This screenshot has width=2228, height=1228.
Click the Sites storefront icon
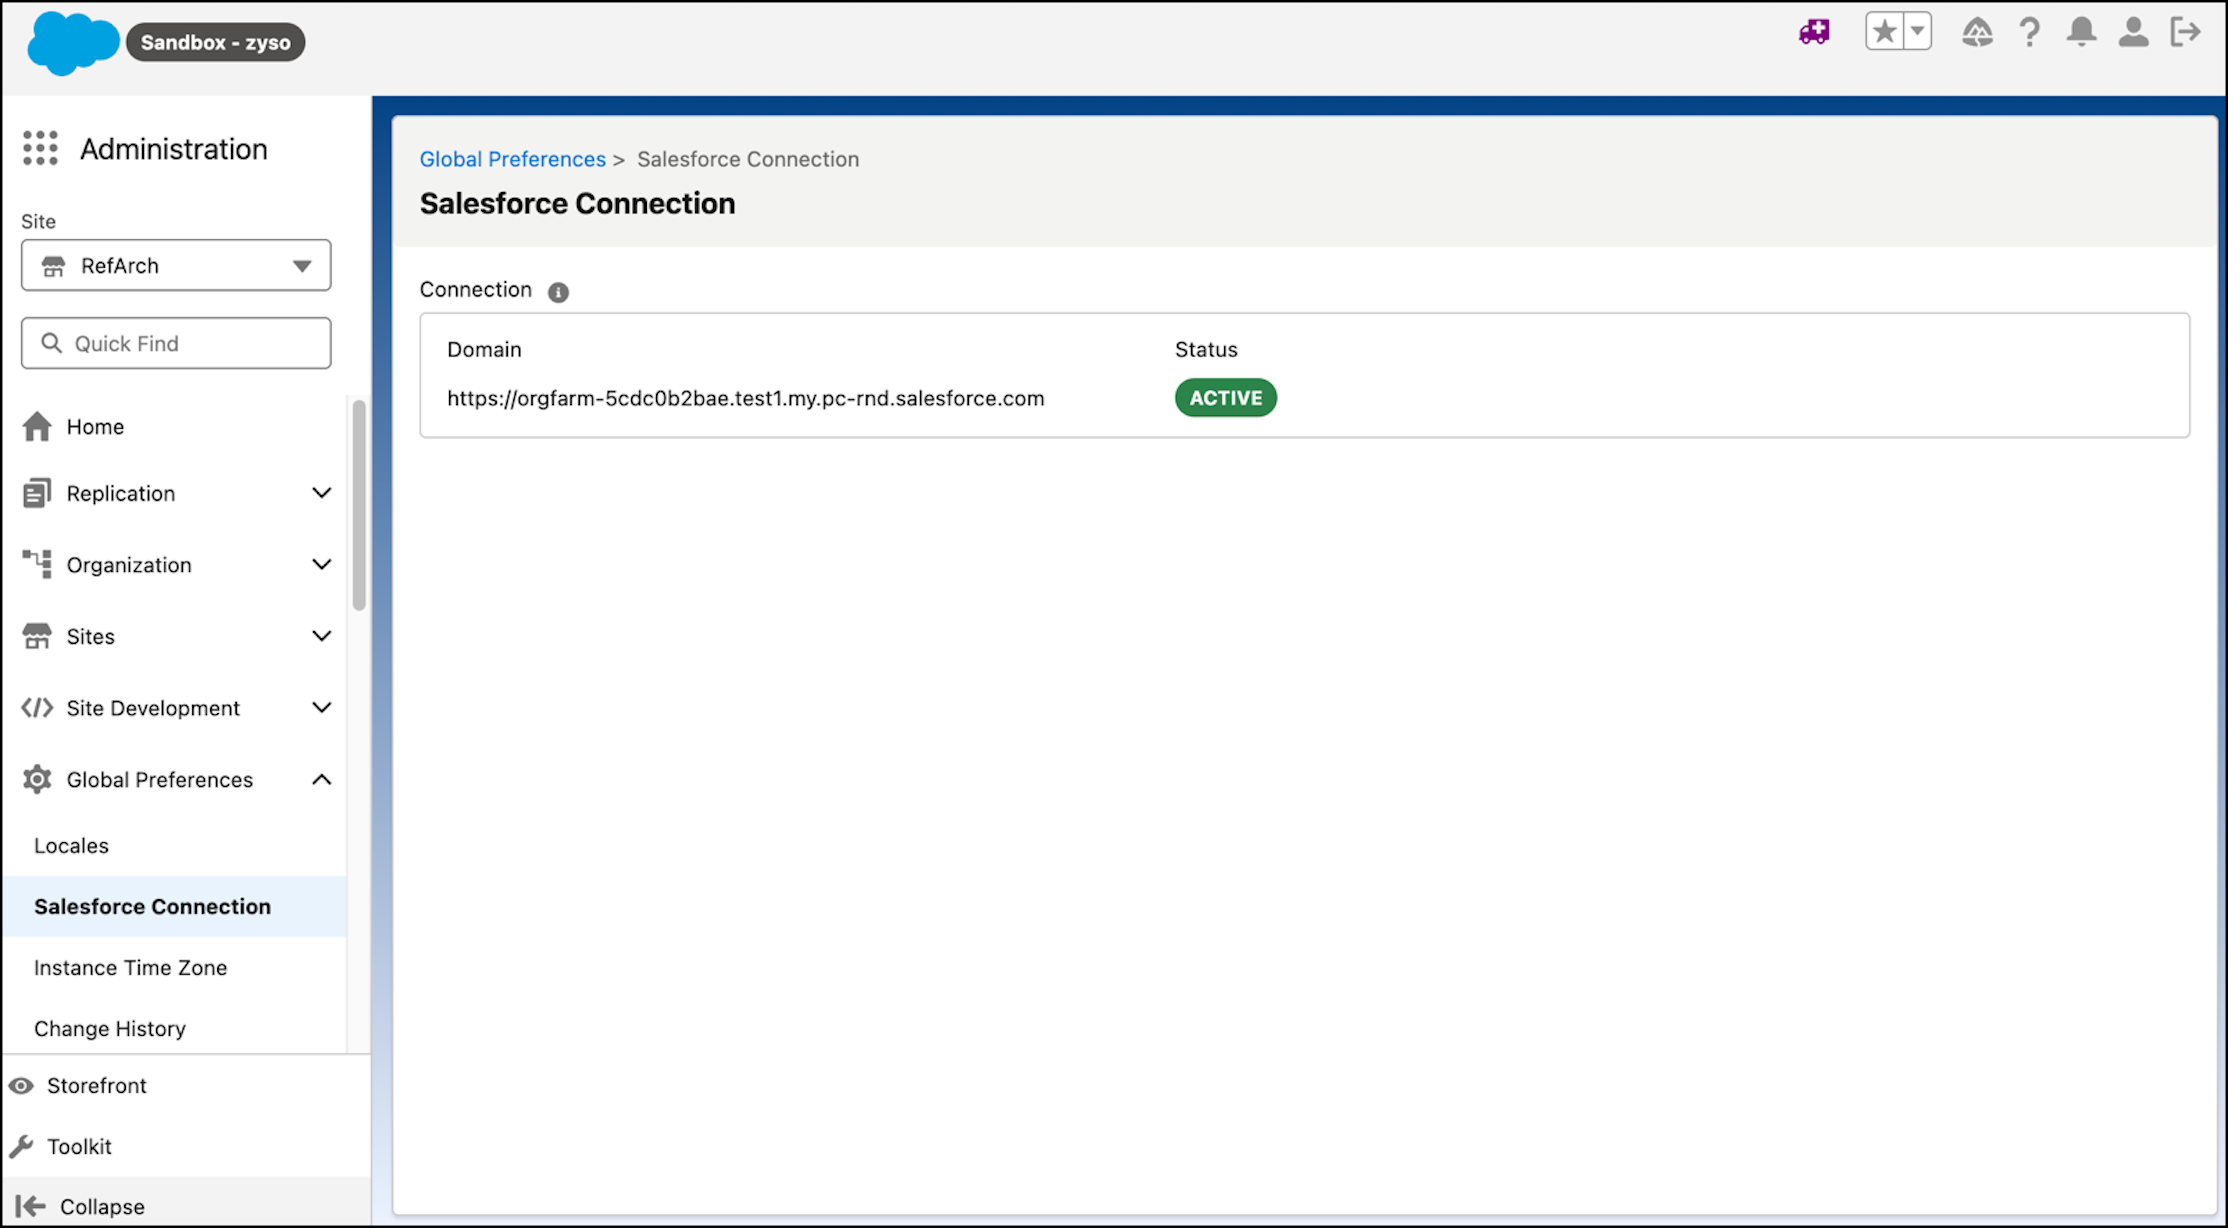tap(37, 636)
